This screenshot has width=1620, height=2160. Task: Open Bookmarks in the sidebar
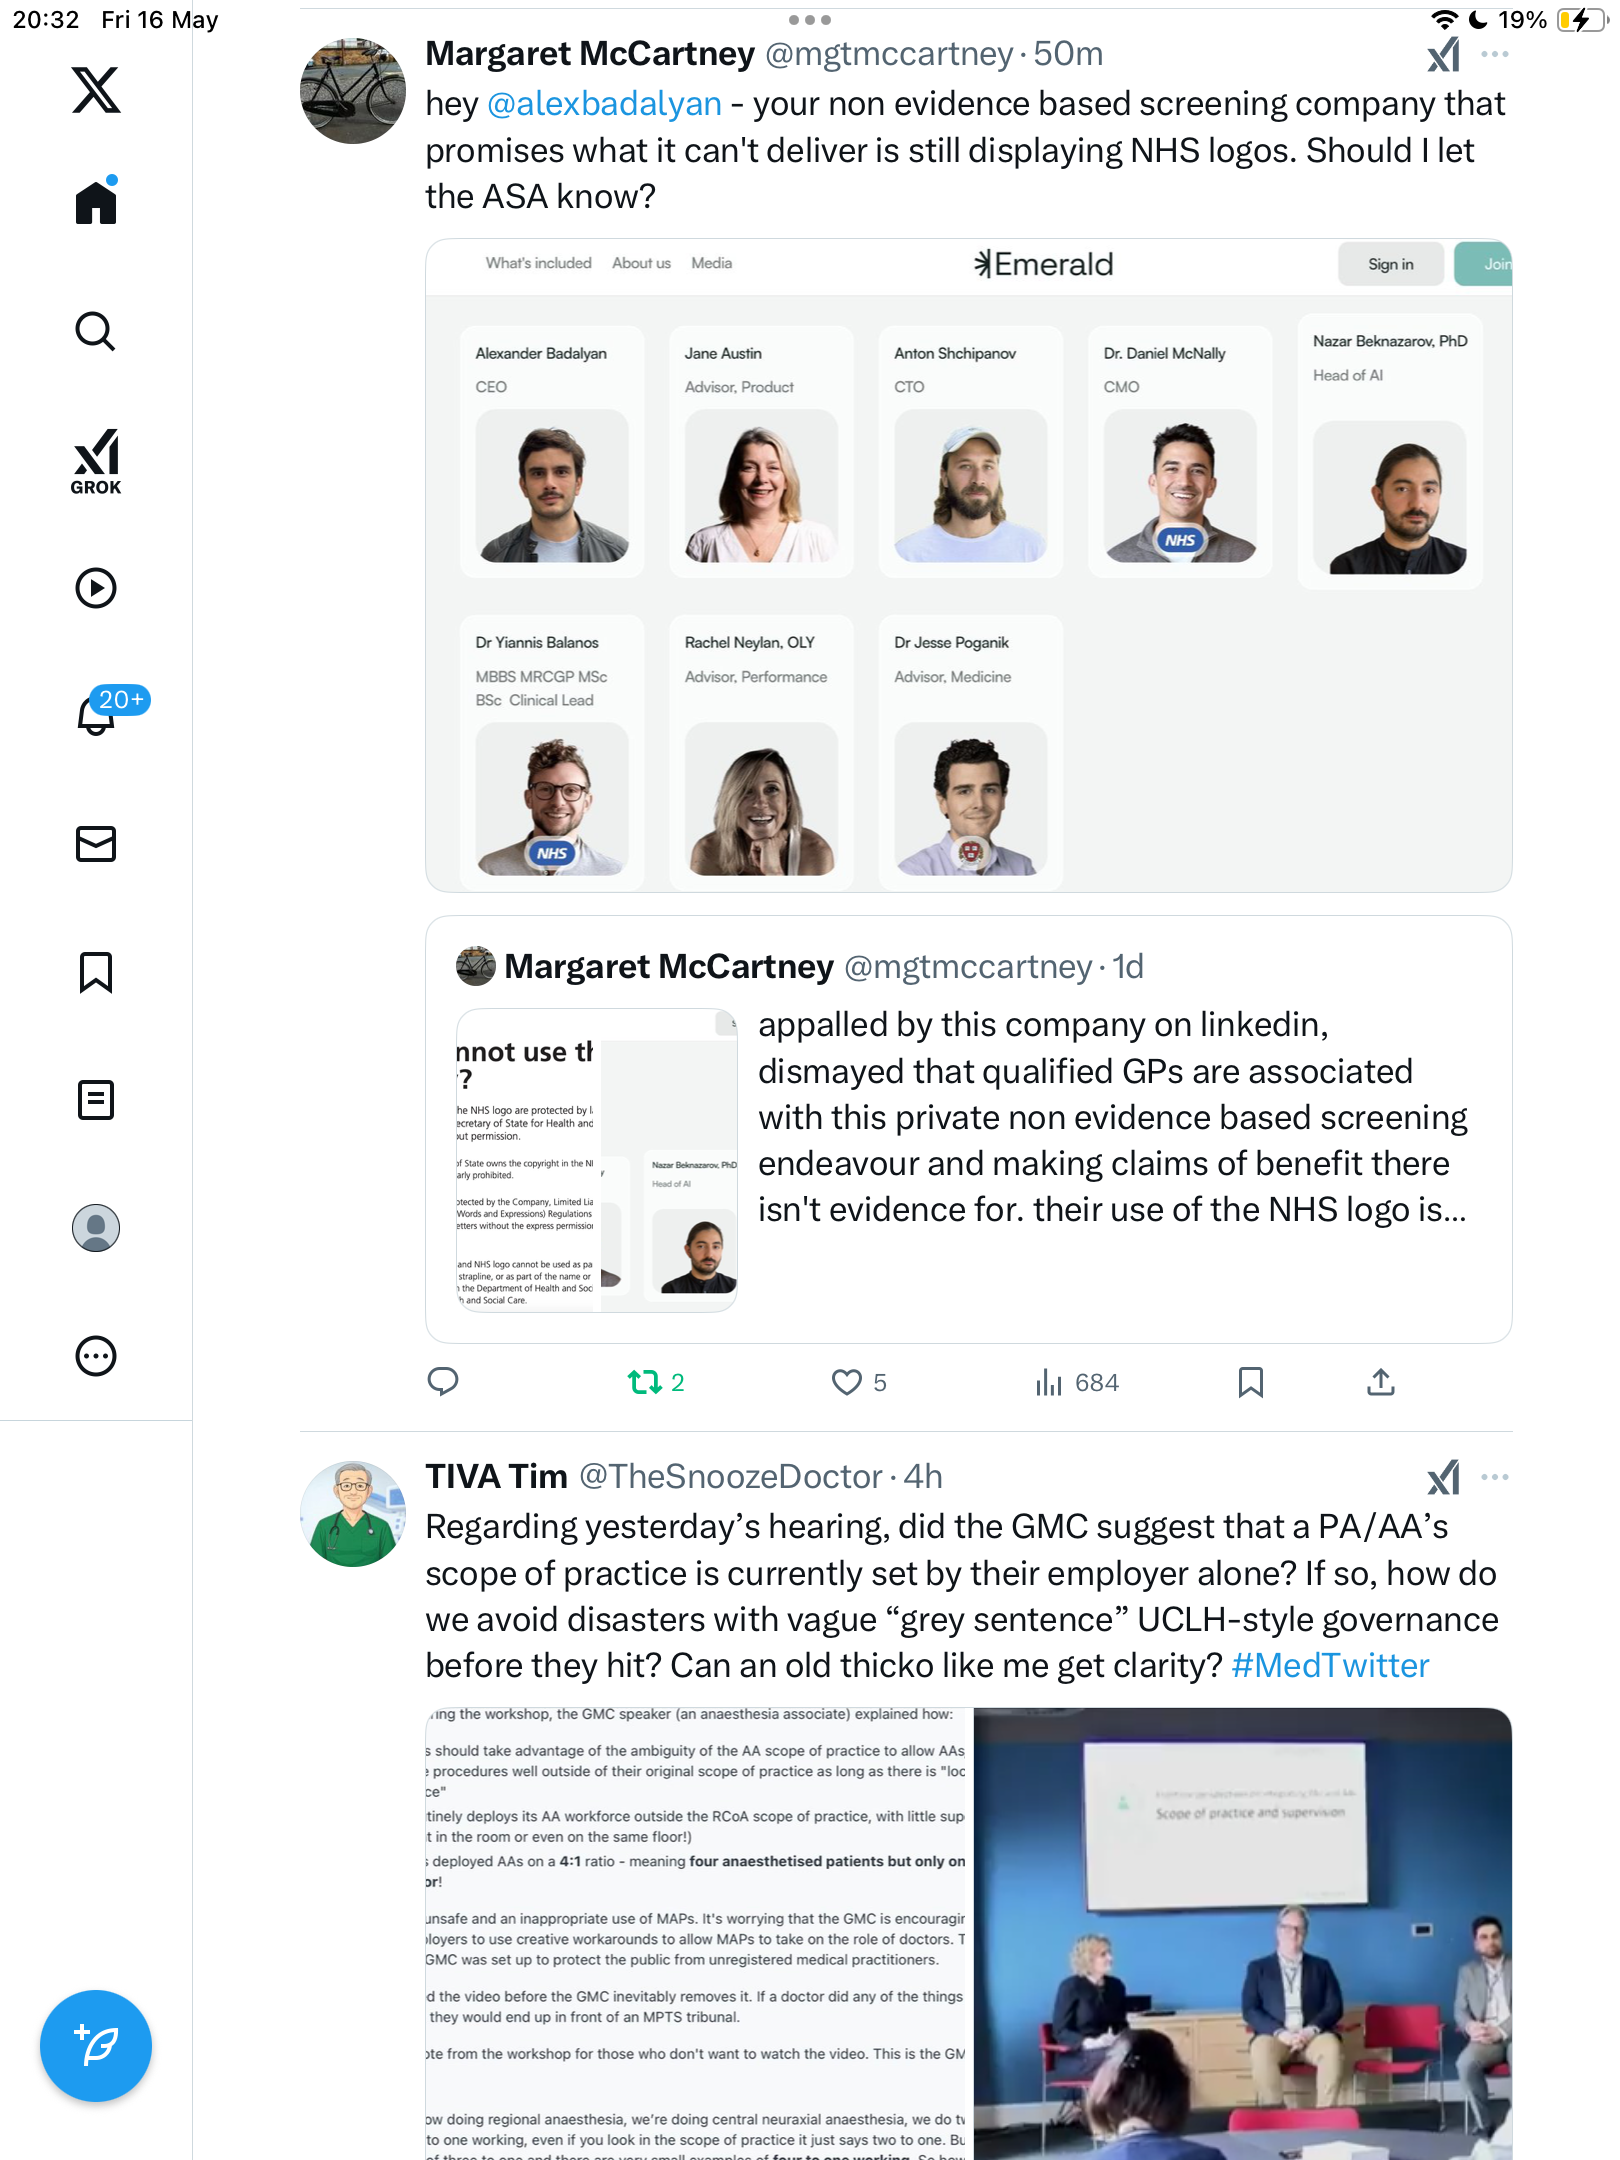[96, 972]
